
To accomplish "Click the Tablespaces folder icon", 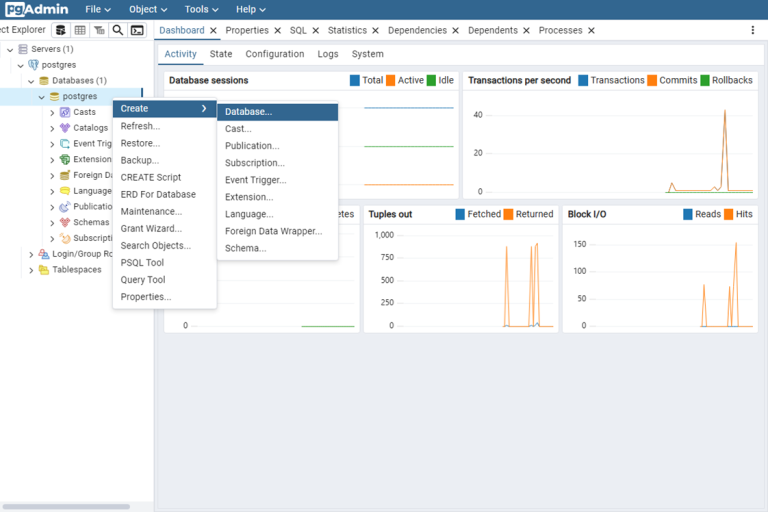I will pos(44,269).
